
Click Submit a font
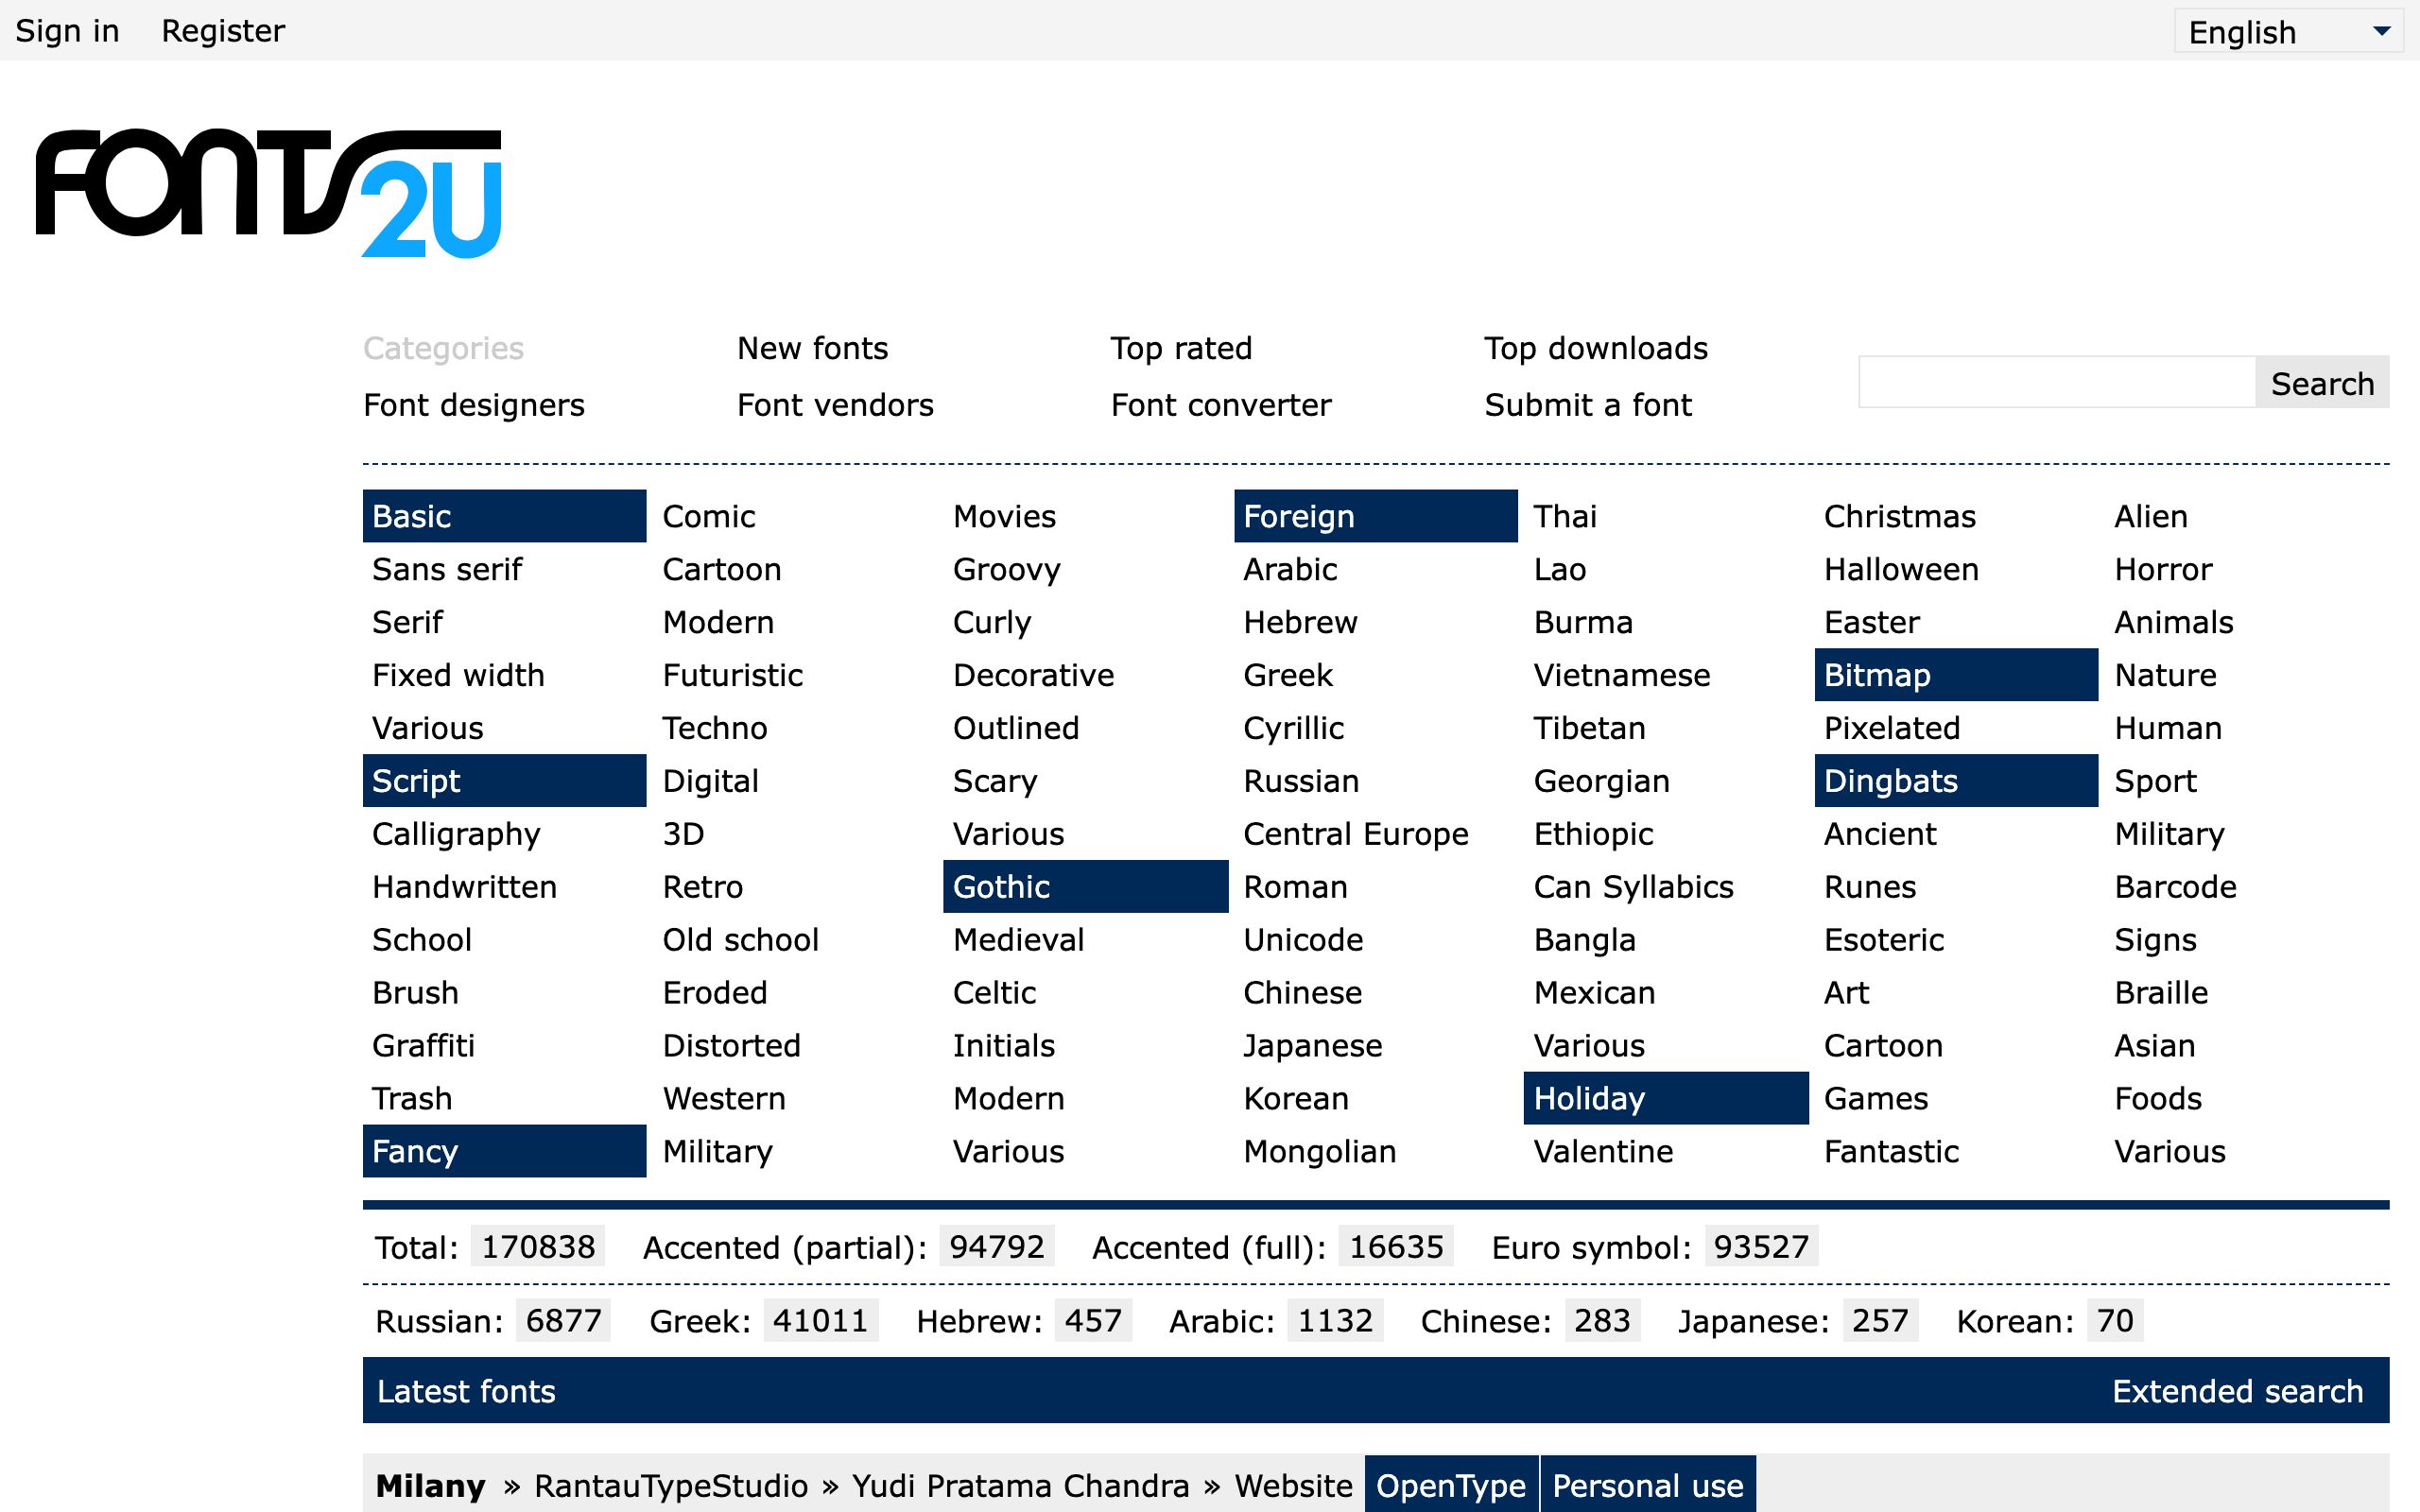click(x=1588, y=405)
